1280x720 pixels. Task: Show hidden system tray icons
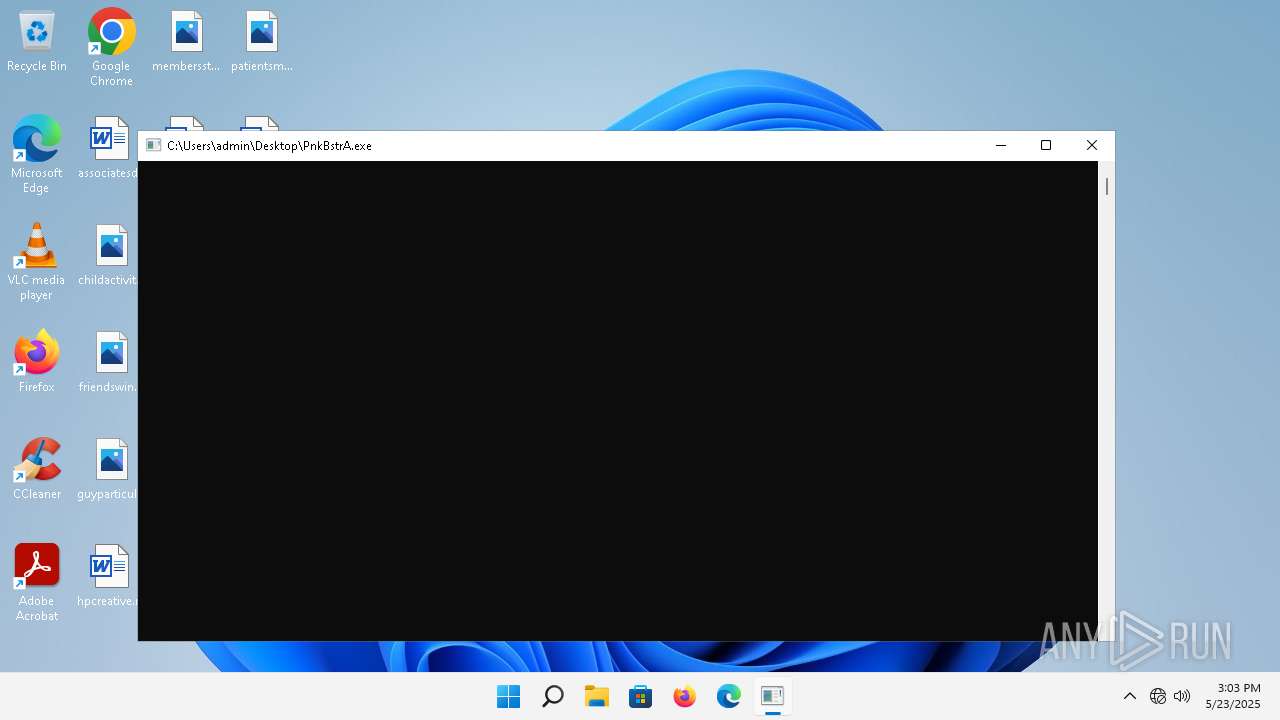1130,696
